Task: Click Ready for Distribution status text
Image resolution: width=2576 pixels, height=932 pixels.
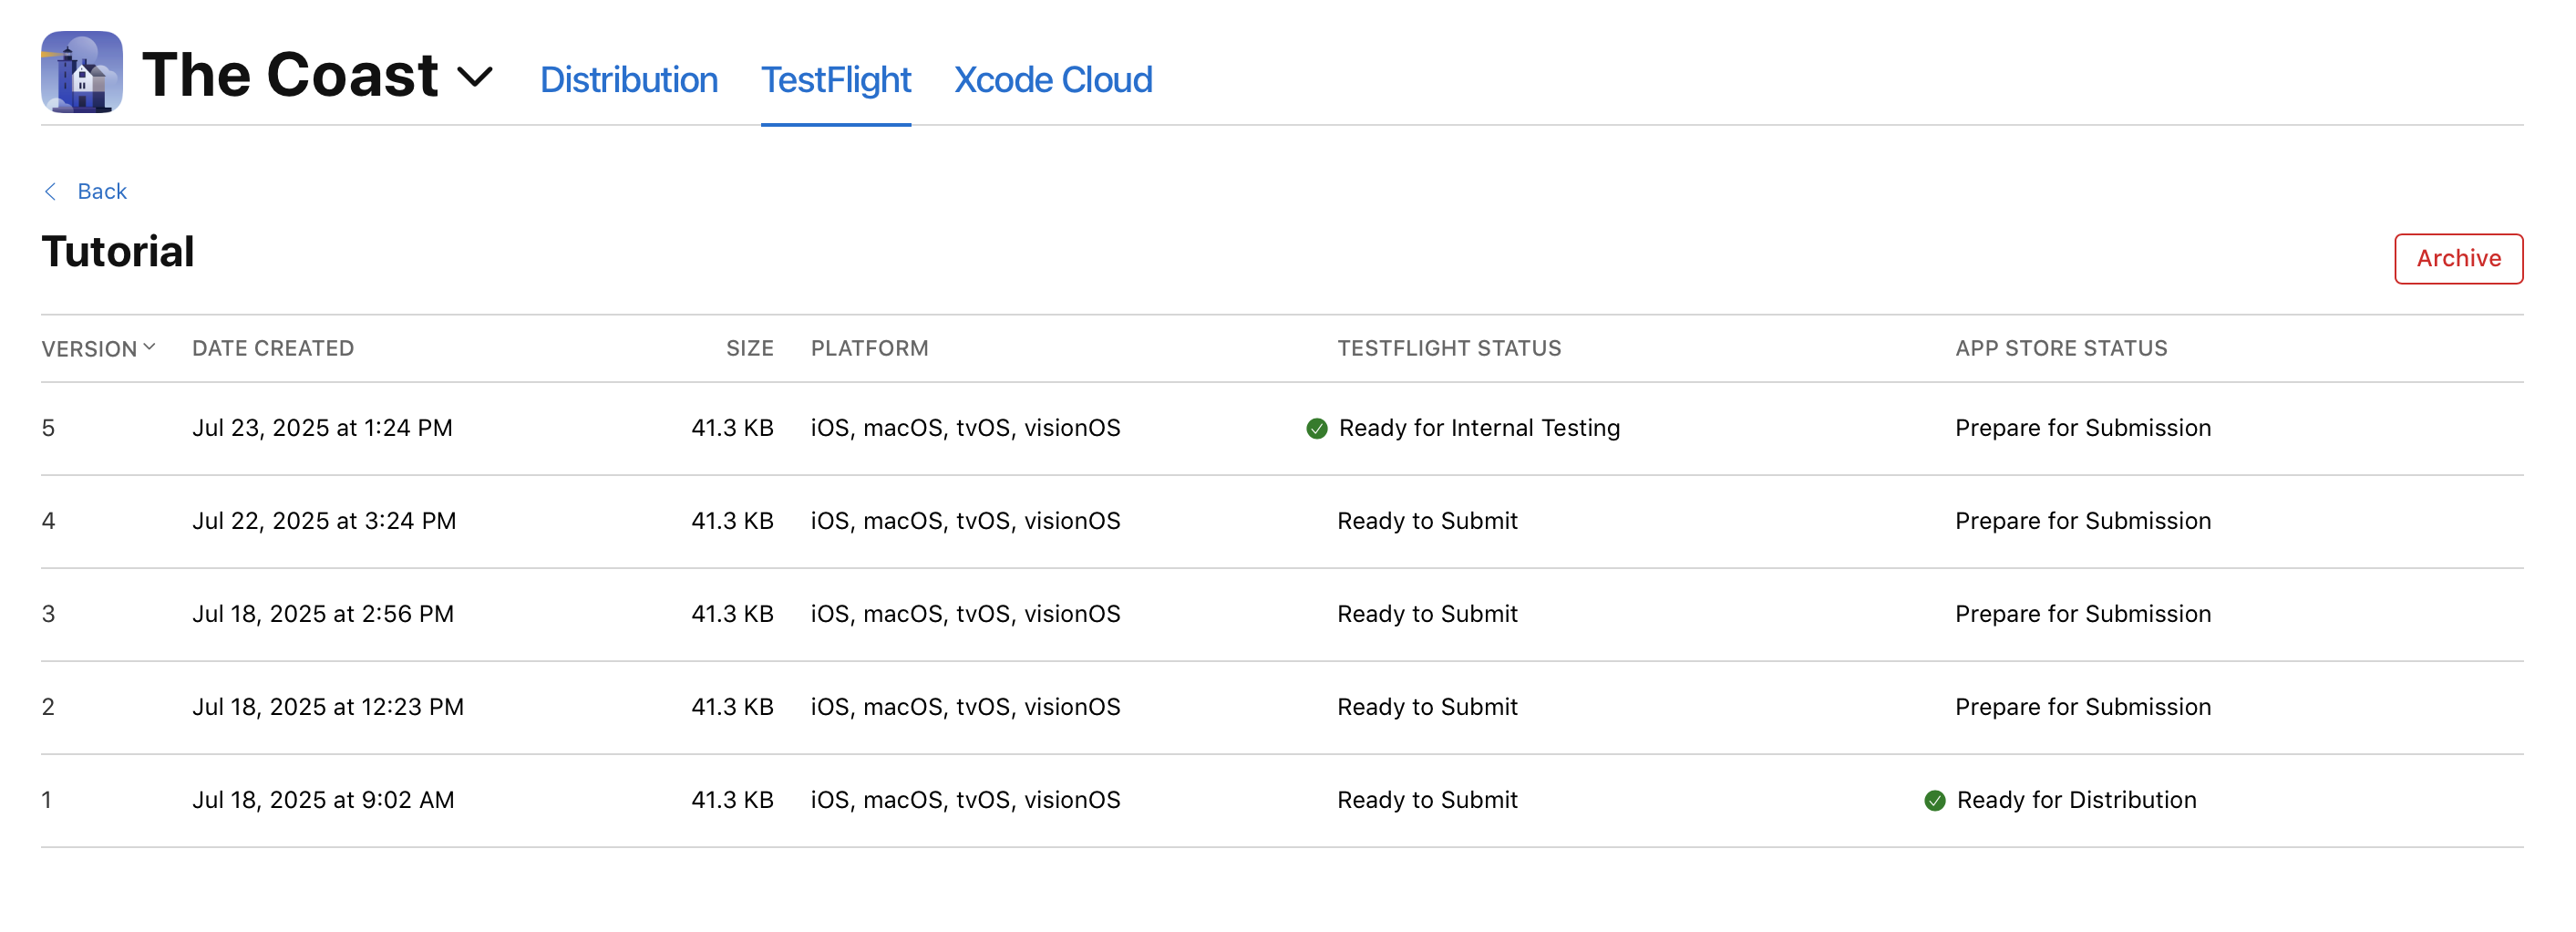Action: (x=2075, y=800)
